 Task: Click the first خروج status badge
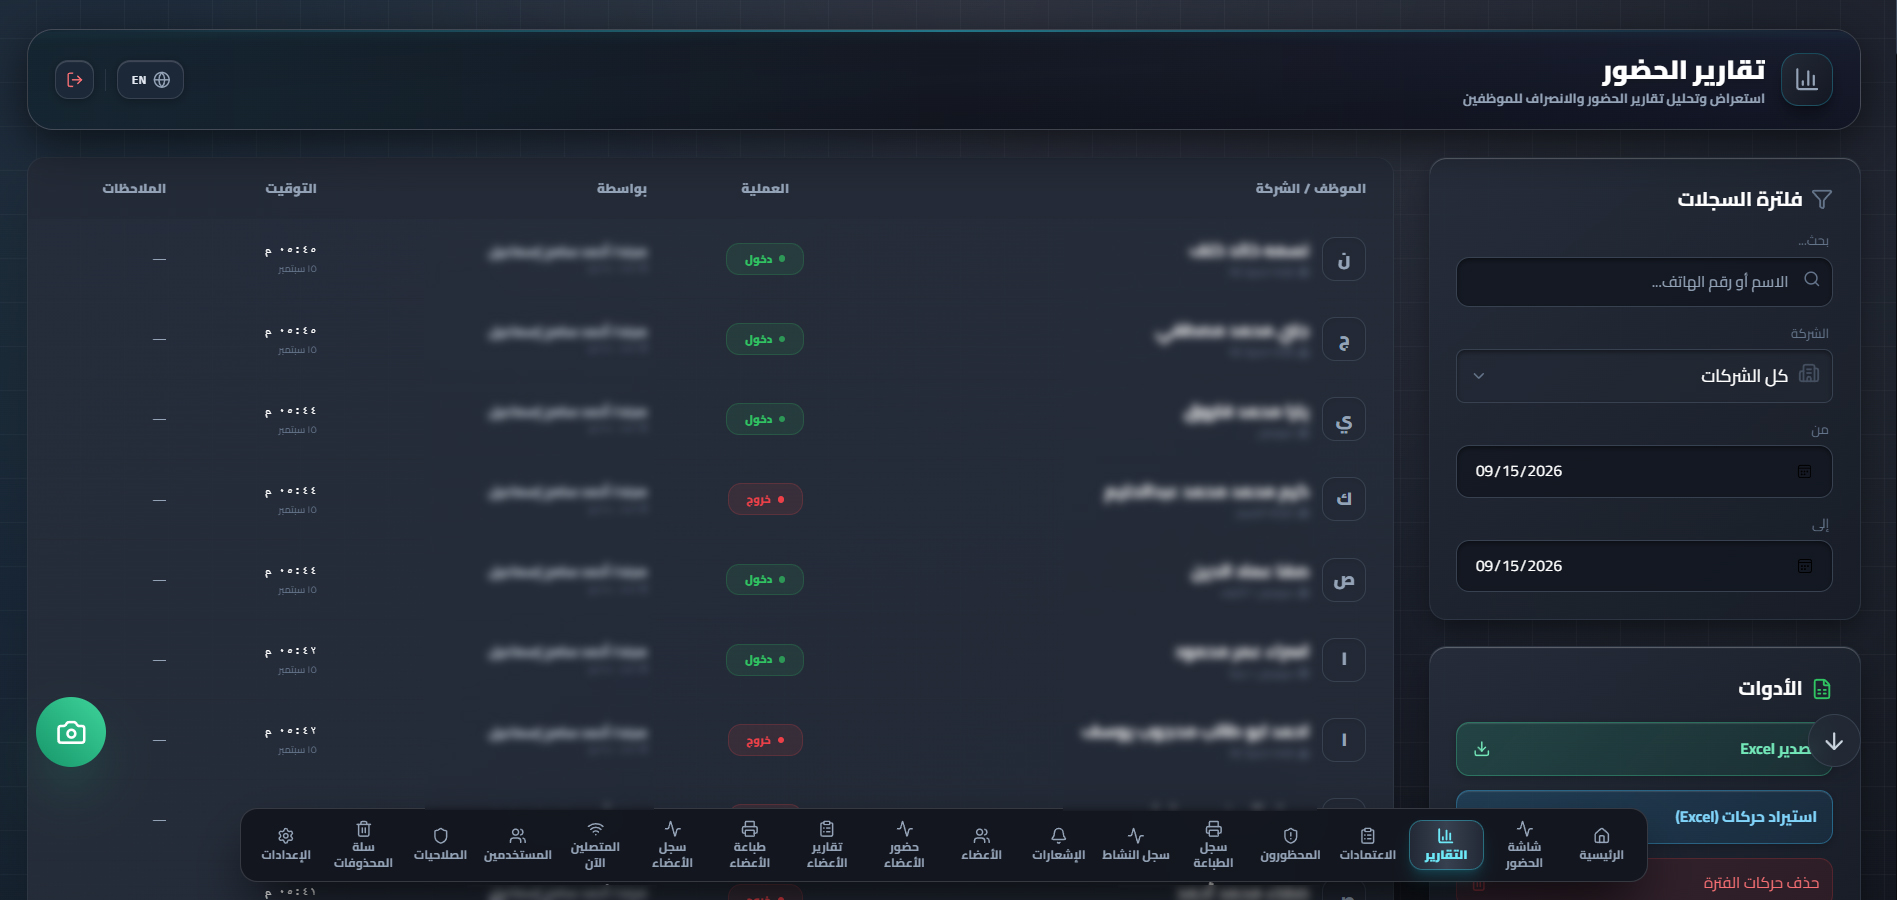(765, 499)
